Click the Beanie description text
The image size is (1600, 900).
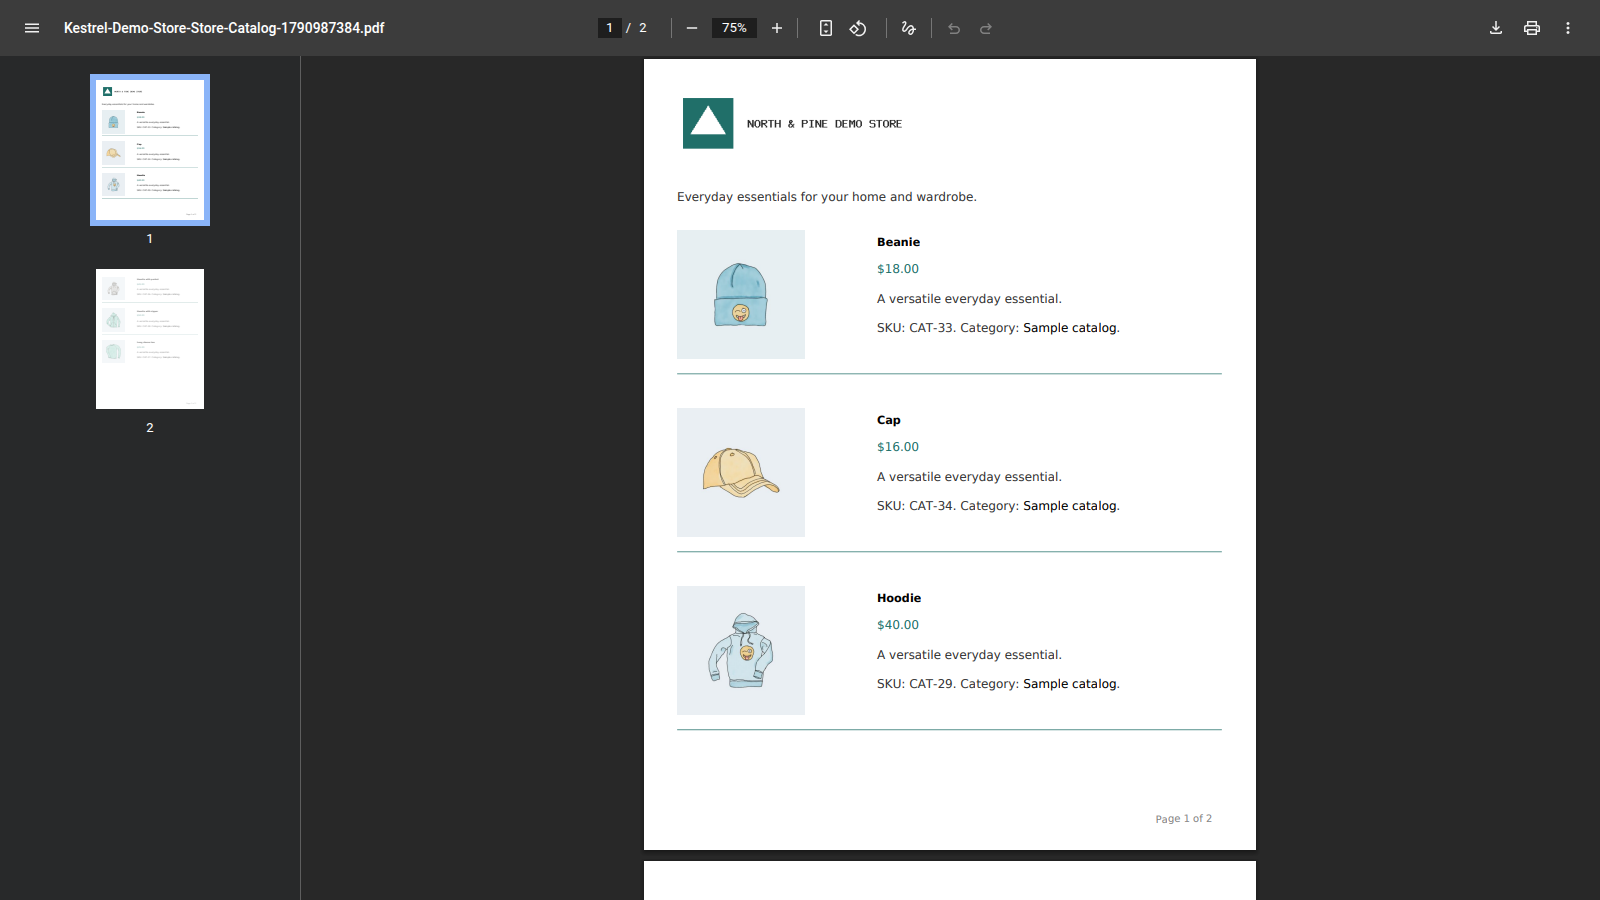point(969,299)
